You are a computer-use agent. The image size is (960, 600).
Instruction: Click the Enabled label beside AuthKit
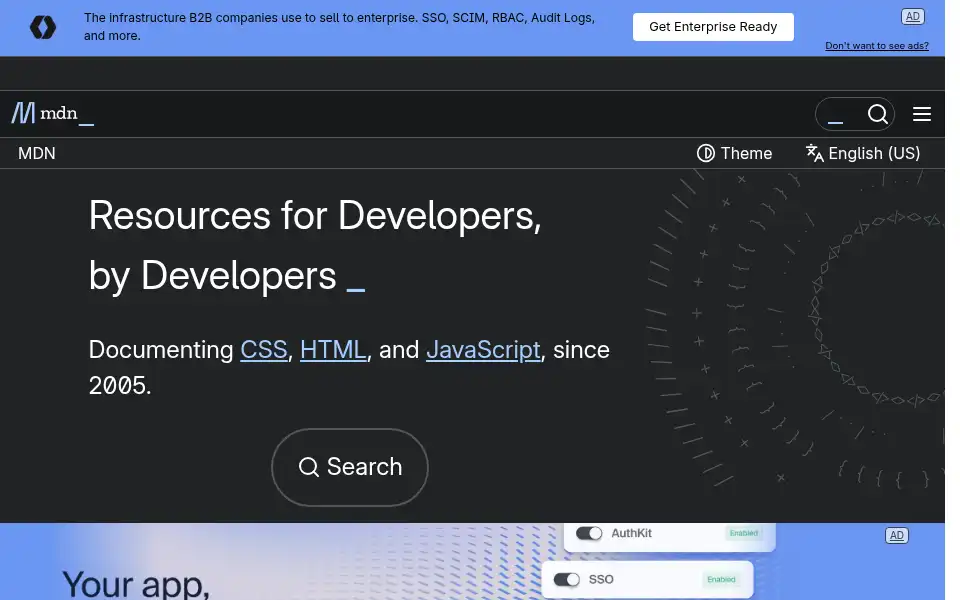[x=743, y=533]
